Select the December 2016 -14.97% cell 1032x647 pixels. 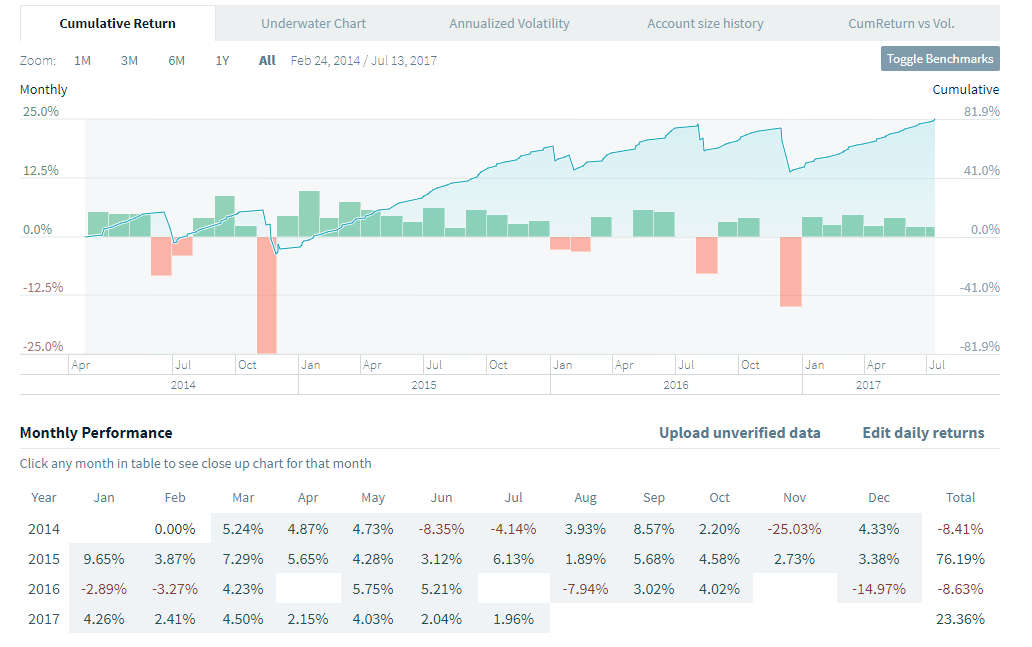880,588
